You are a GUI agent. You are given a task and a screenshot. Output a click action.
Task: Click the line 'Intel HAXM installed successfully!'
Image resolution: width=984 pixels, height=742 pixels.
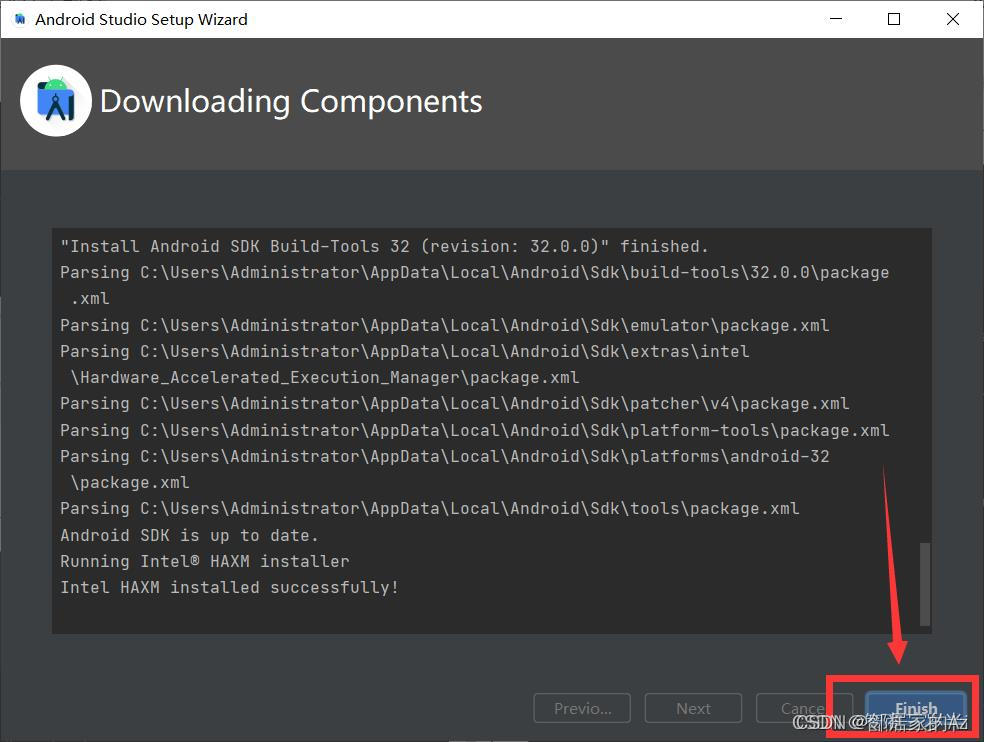[229, 588]
